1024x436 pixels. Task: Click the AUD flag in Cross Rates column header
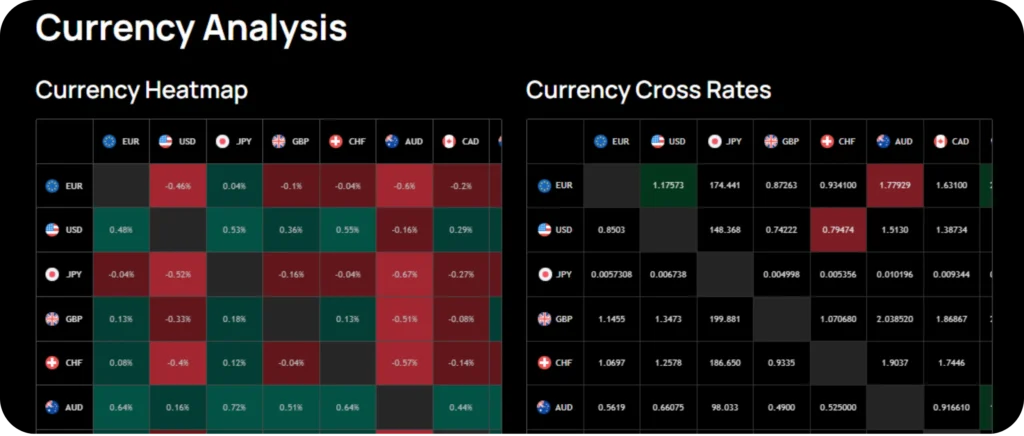click(884, 142)
